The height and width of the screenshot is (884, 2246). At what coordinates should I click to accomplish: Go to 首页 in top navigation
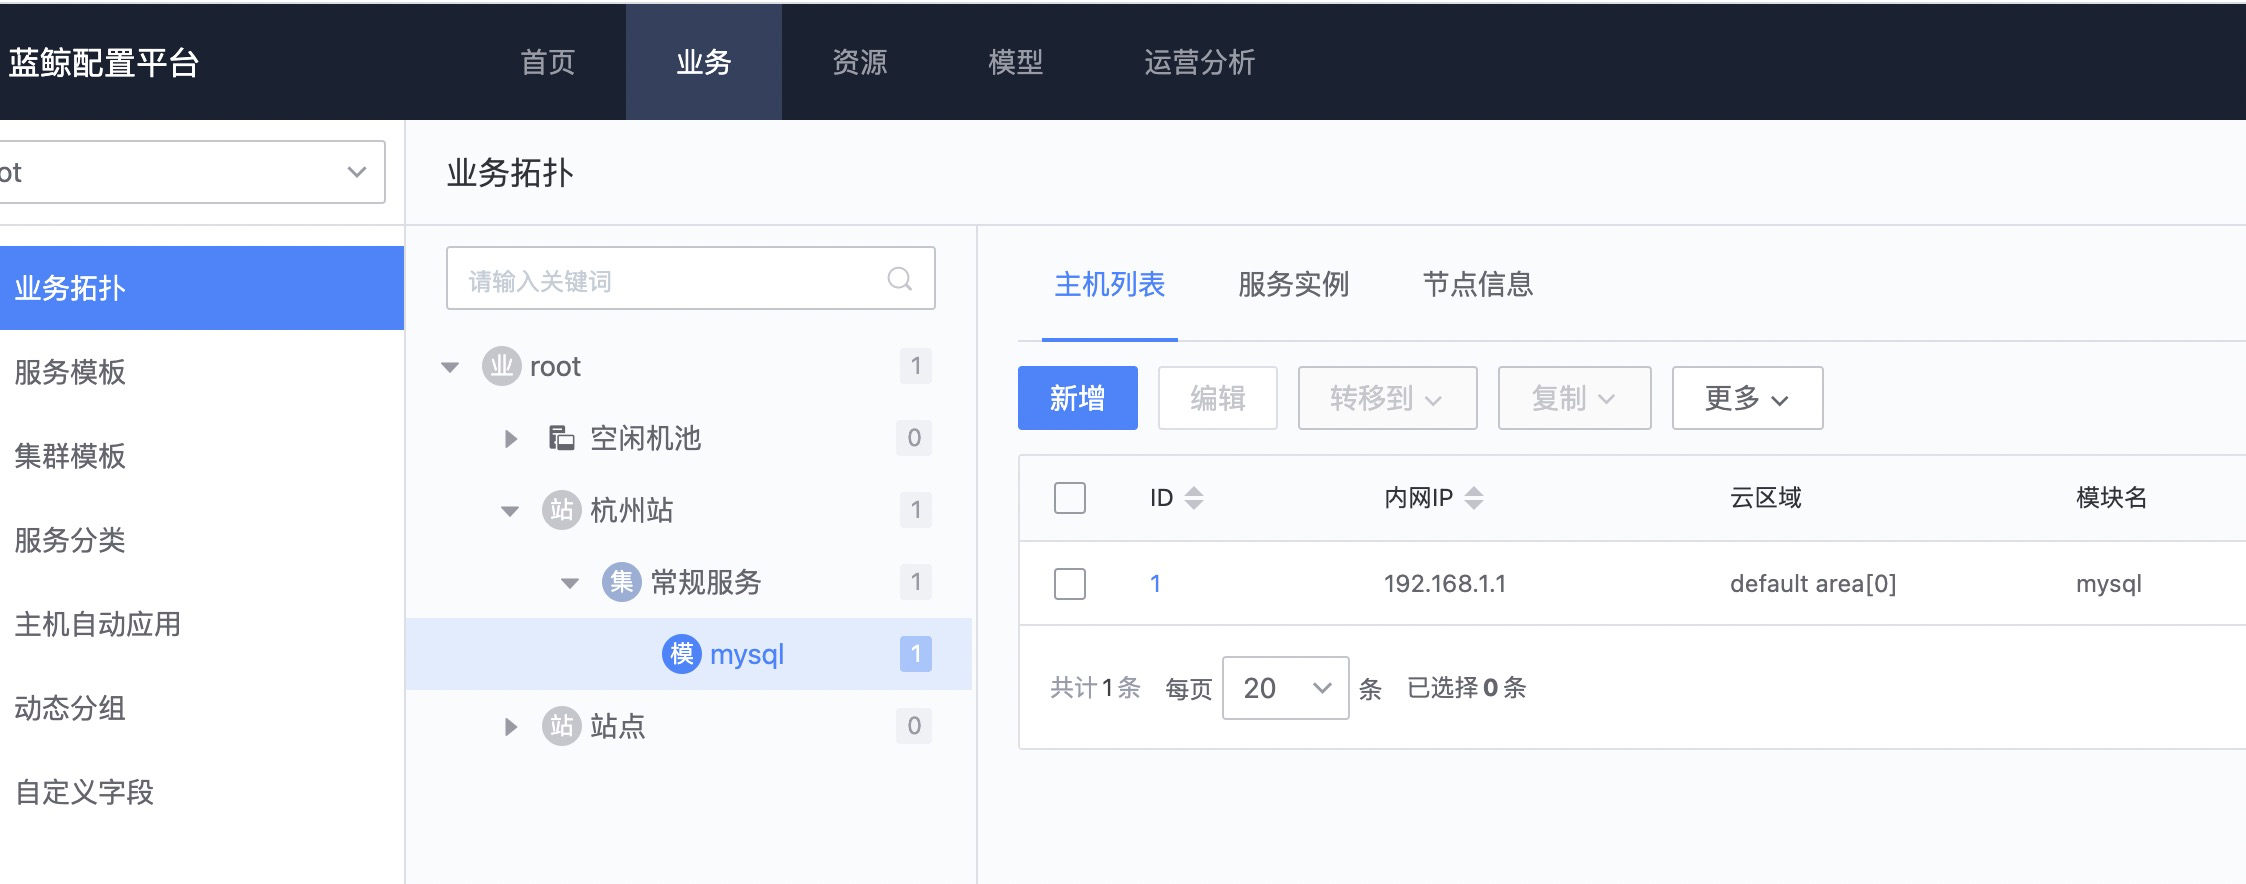[x=548, y=62]
